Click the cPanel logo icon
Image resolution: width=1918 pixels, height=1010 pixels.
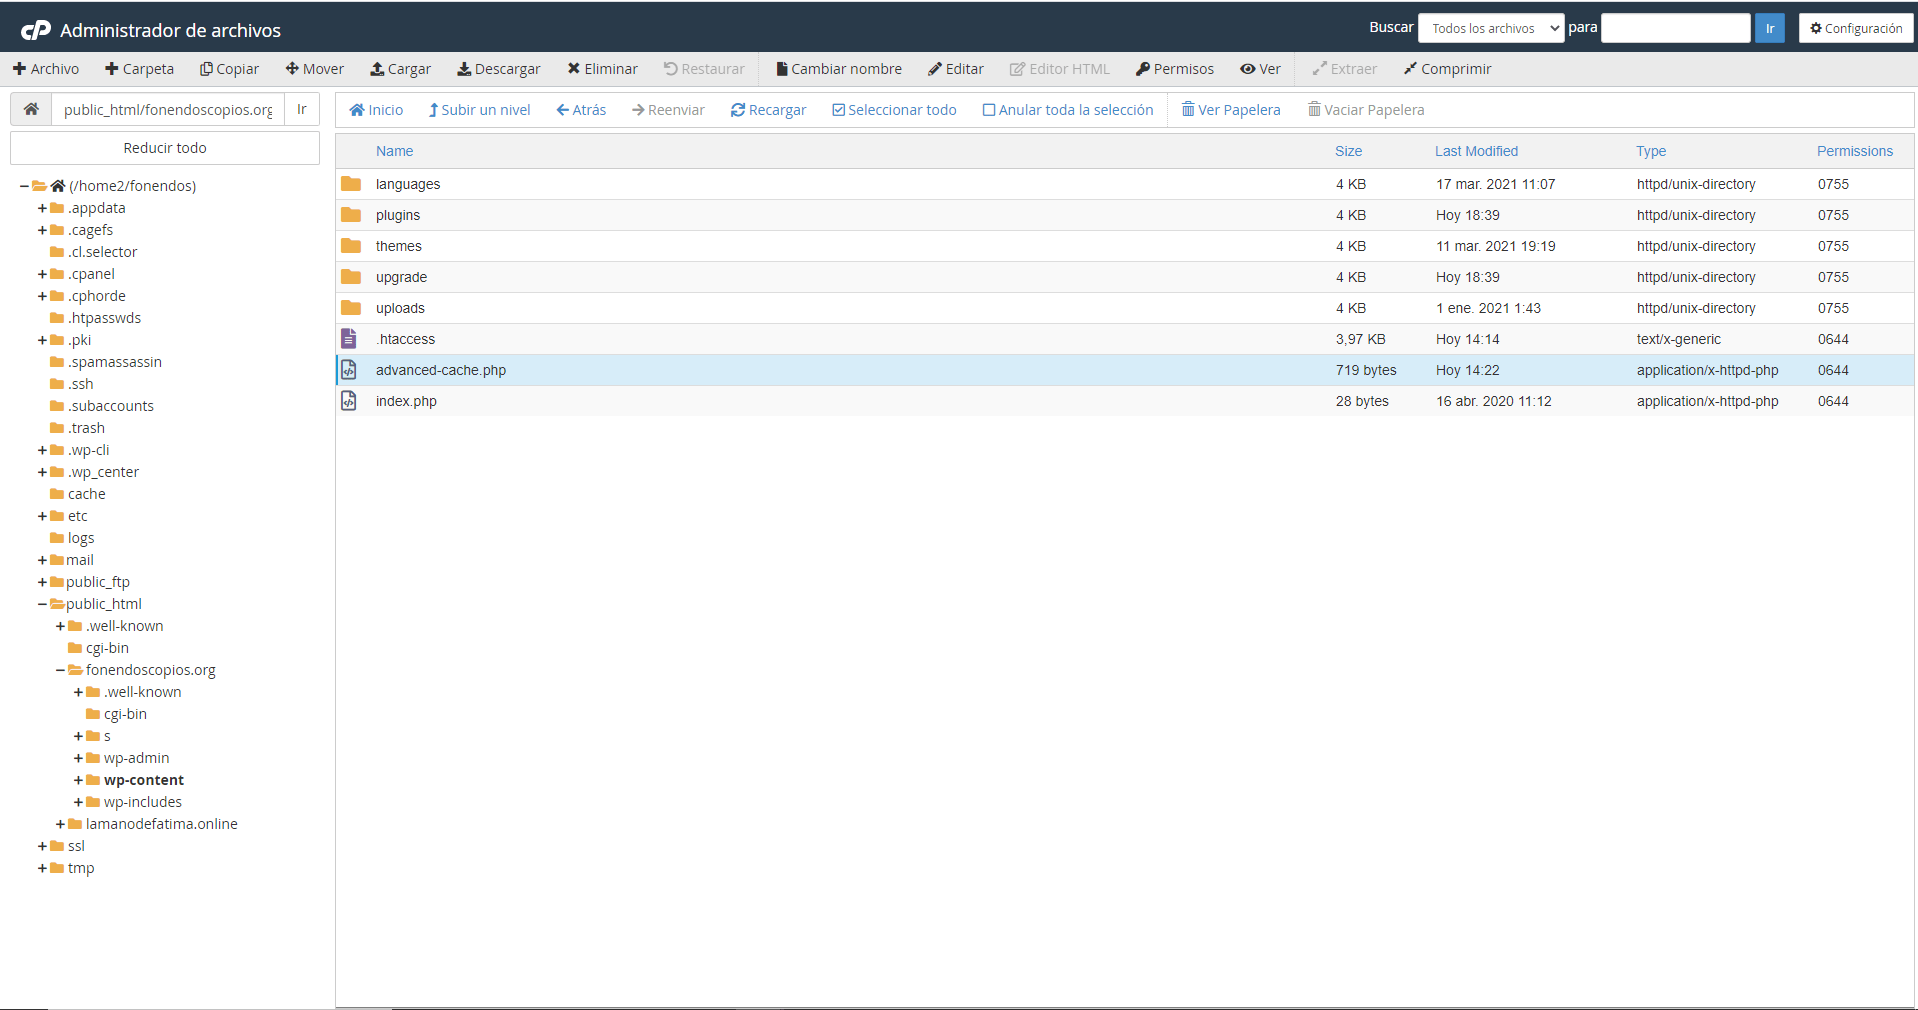(x=36, y=30)
